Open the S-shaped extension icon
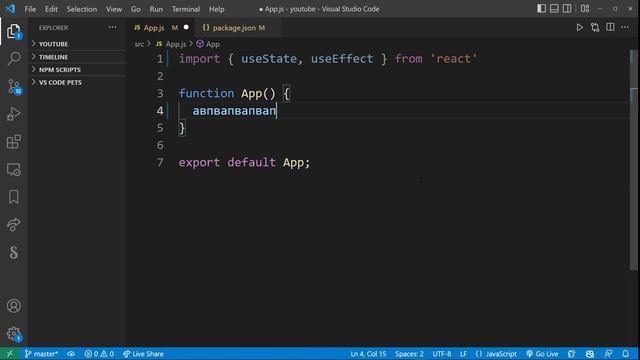The image size is (640, 360). click(13, 252)
